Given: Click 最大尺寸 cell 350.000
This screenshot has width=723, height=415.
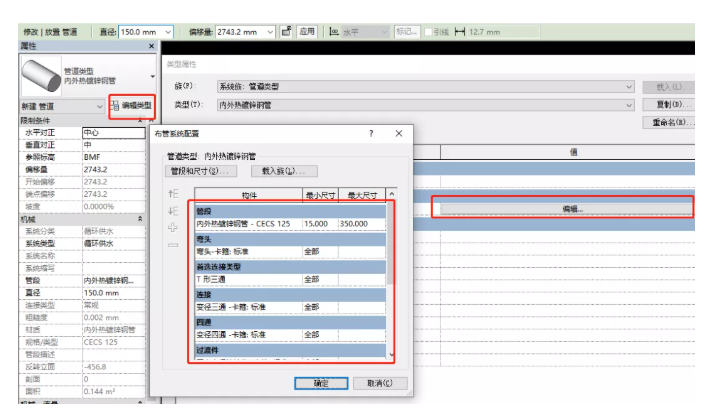Looking at the screenshot, I should [x=362, y=224].
